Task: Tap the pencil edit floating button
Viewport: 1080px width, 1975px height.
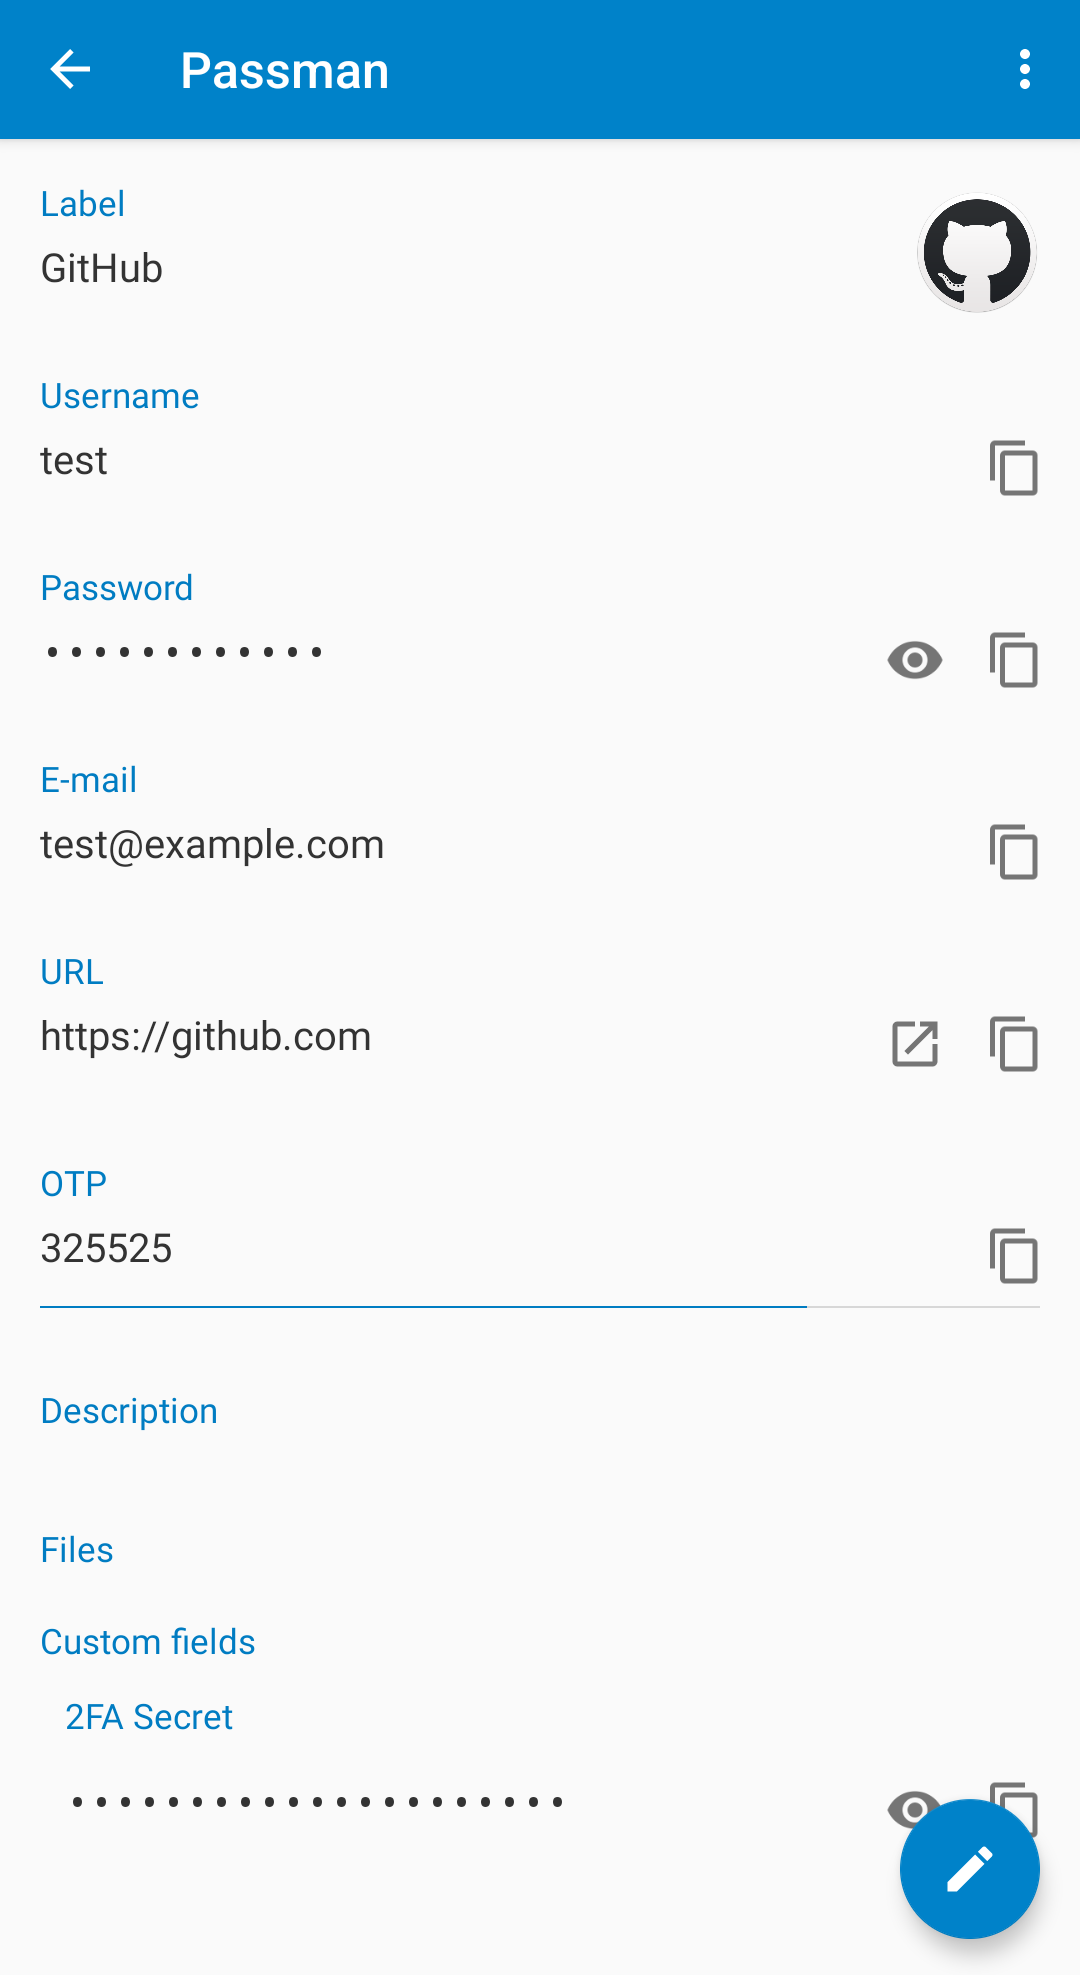Action: (969, 1869)
